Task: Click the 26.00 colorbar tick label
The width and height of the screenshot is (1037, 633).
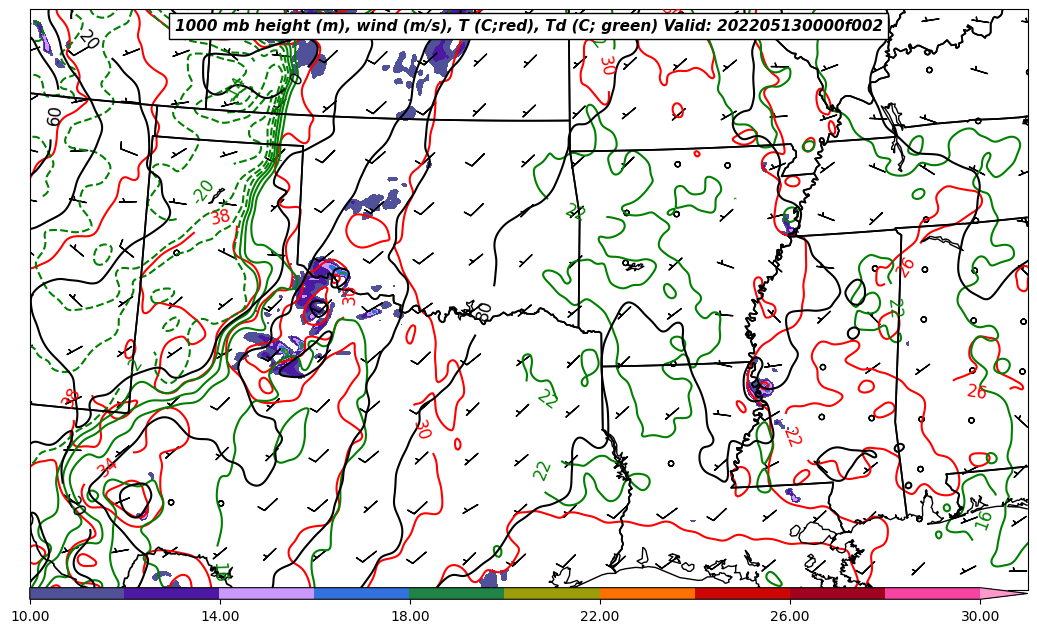Action: pos(790,616)
